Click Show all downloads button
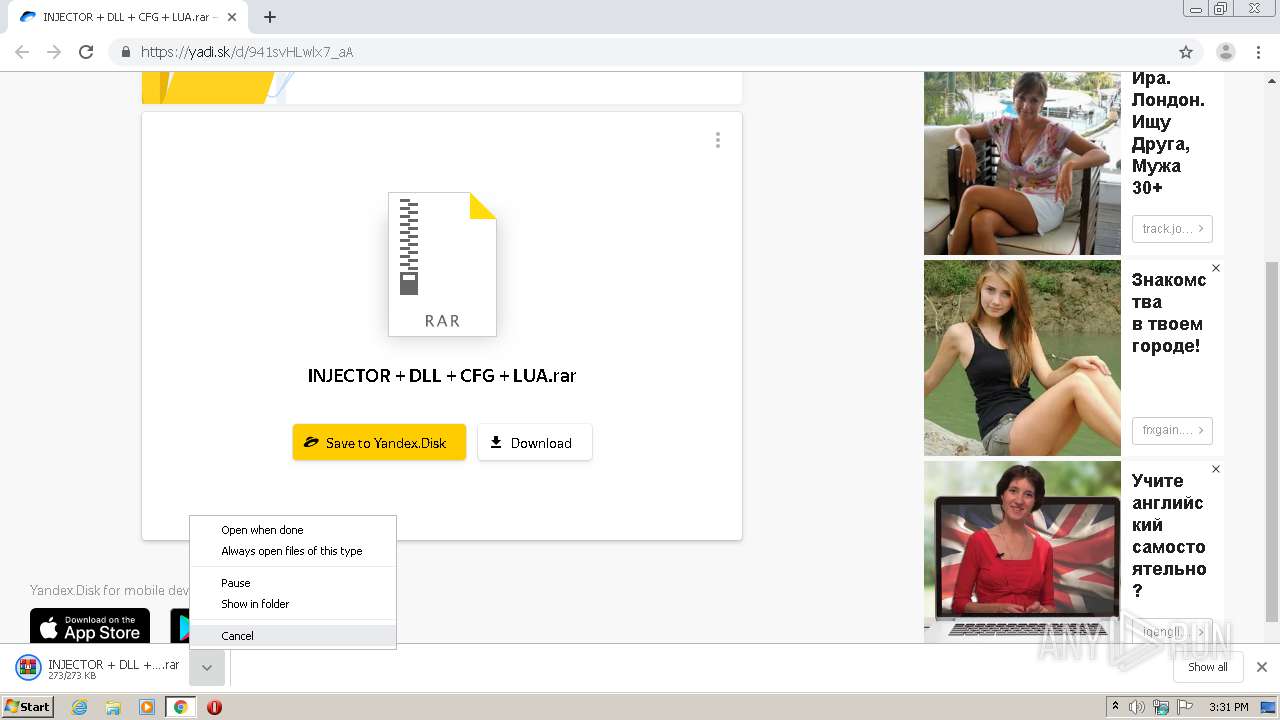The image size is (1280, 720). click(x=1208, y=667)
